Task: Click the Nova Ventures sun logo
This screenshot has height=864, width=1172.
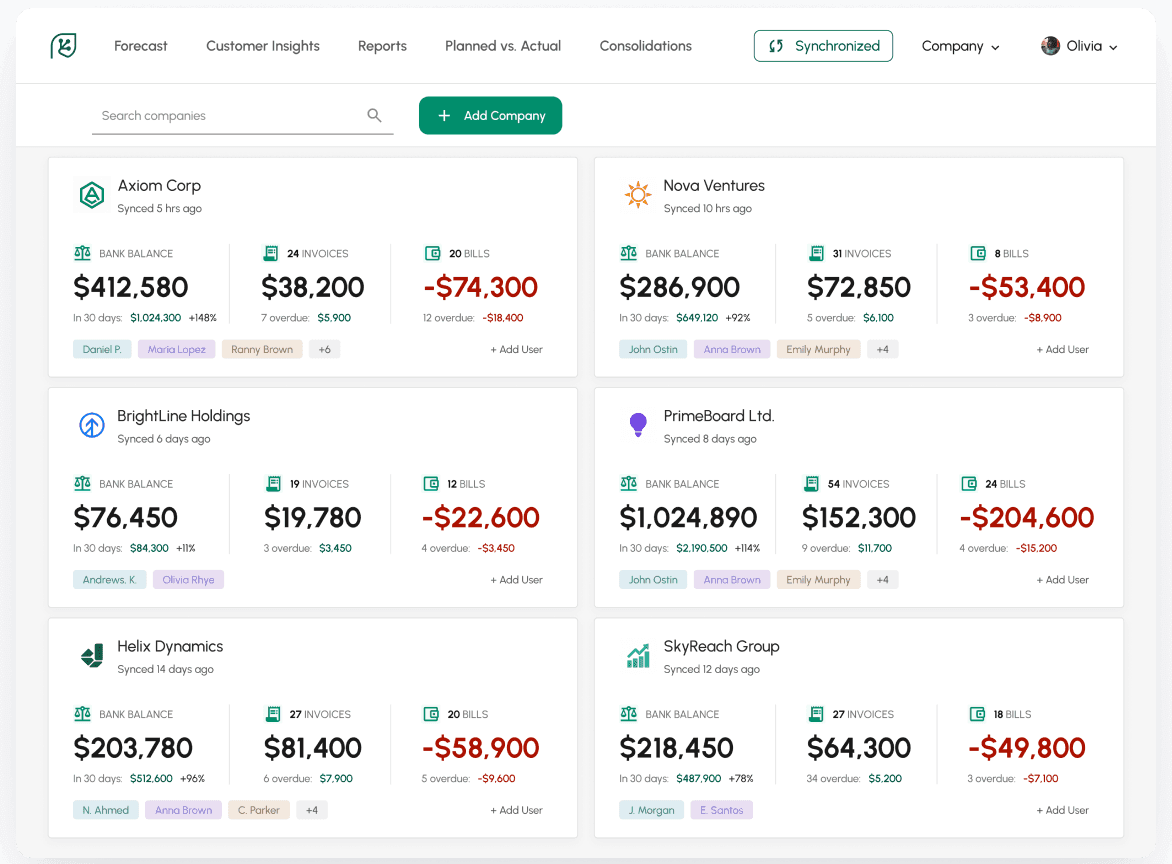Action: click(x=637, y=195)
